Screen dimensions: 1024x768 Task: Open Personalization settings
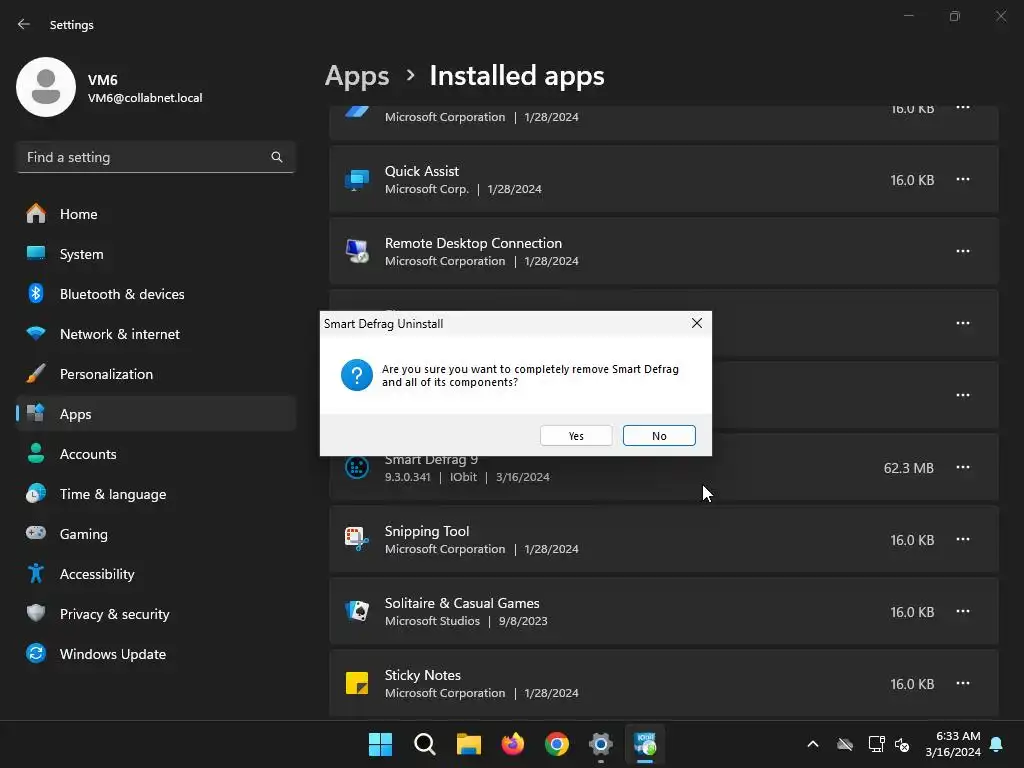click(x=156, y=374)
